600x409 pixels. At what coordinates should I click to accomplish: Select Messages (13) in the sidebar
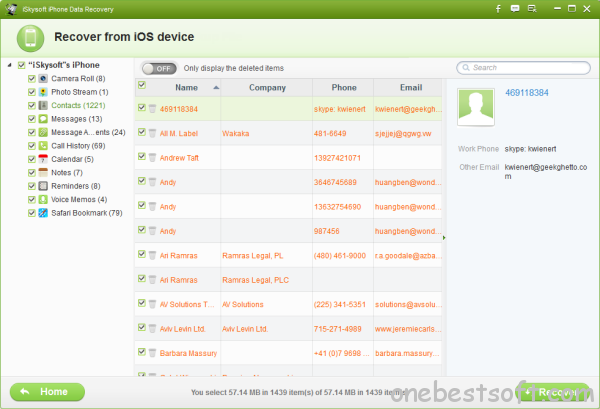point(77,119)
